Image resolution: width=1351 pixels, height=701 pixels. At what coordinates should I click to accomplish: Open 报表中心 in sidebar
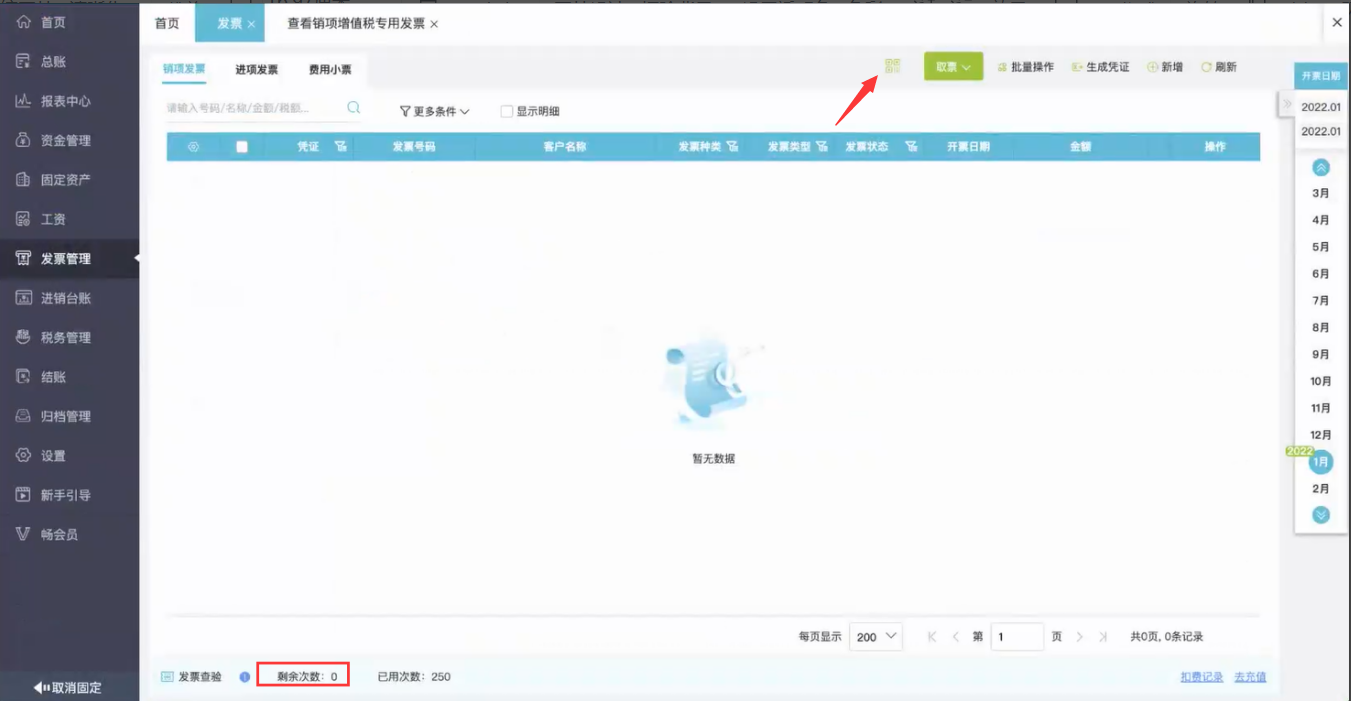(69, 101)
